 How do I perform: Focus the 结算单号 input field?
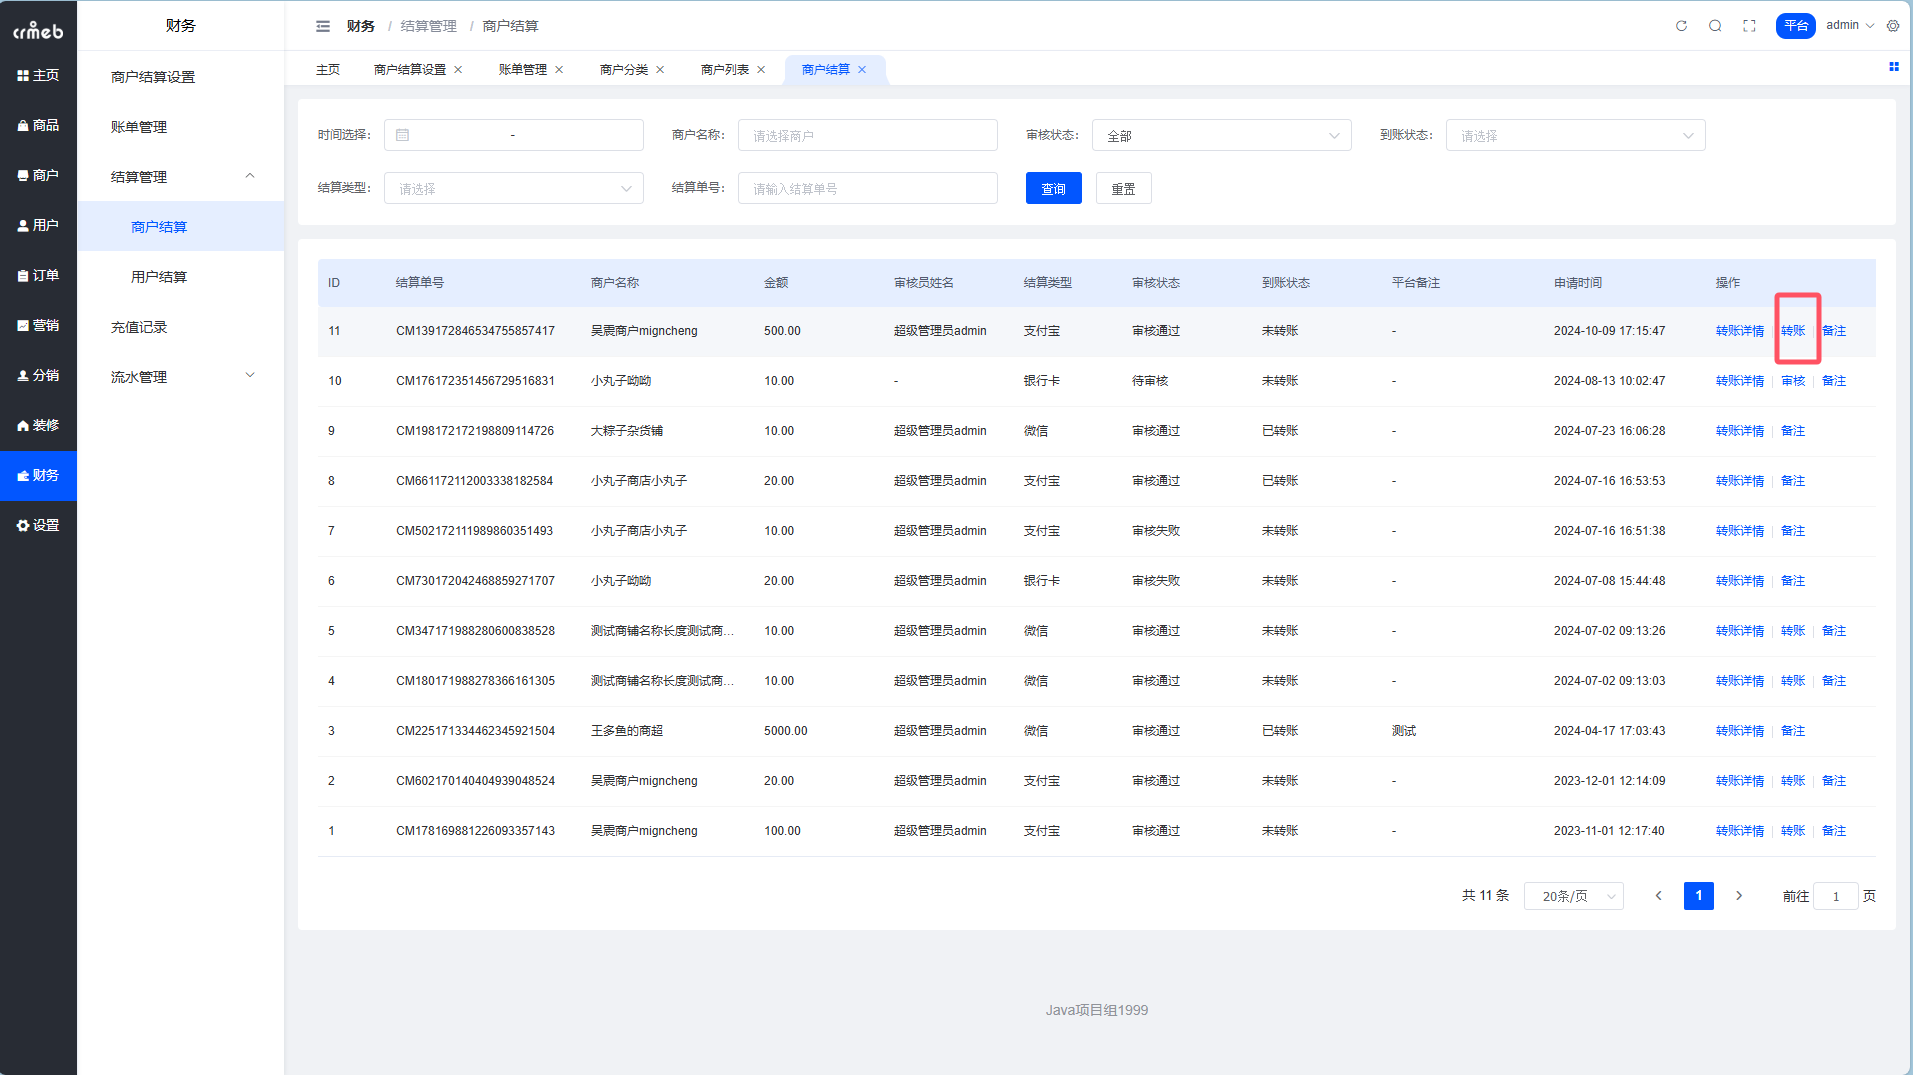click(867, 189)
